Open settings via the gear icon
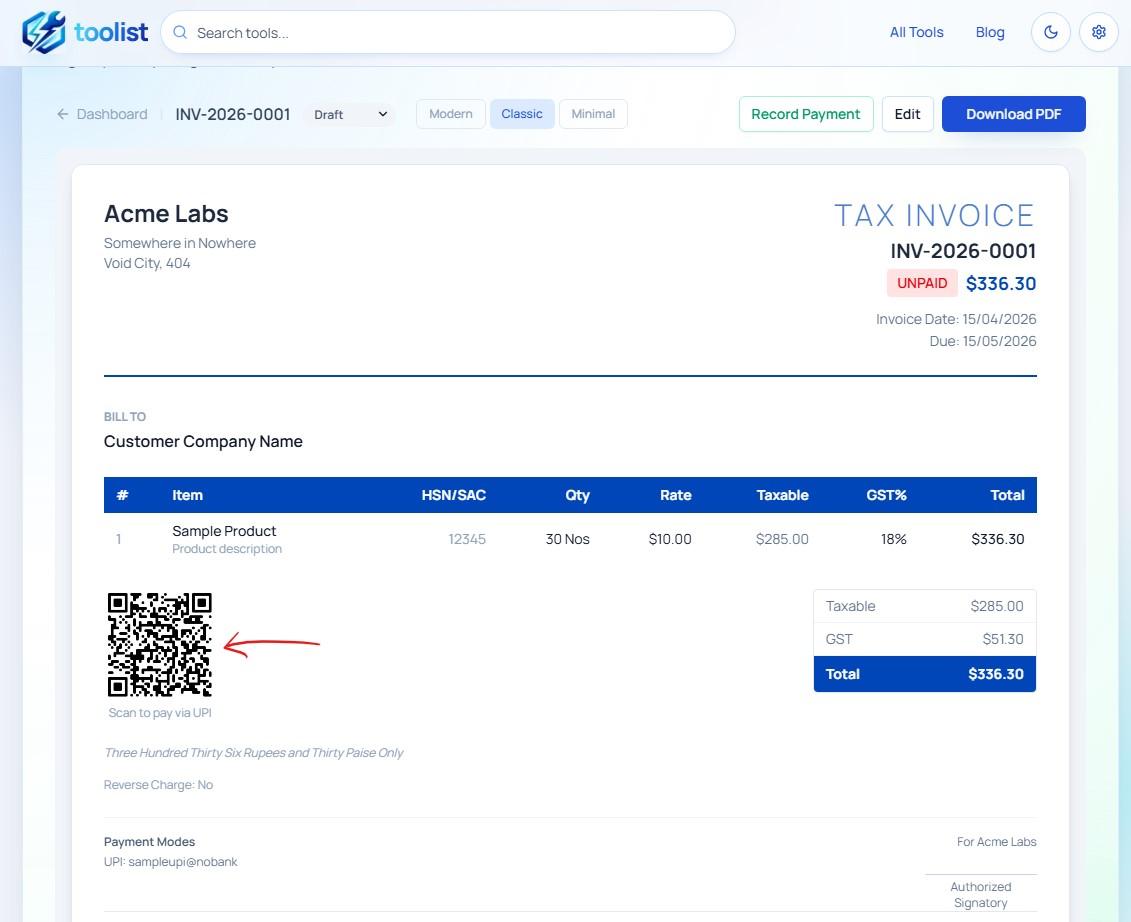1131x922 pixels. click(1098, 31)
